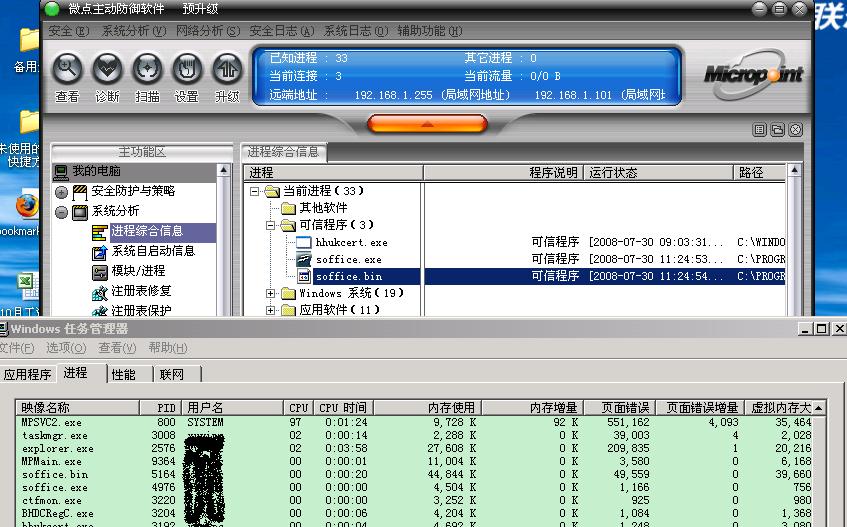Collapse the 当前进程 (33) tree node

coord(254,191)
